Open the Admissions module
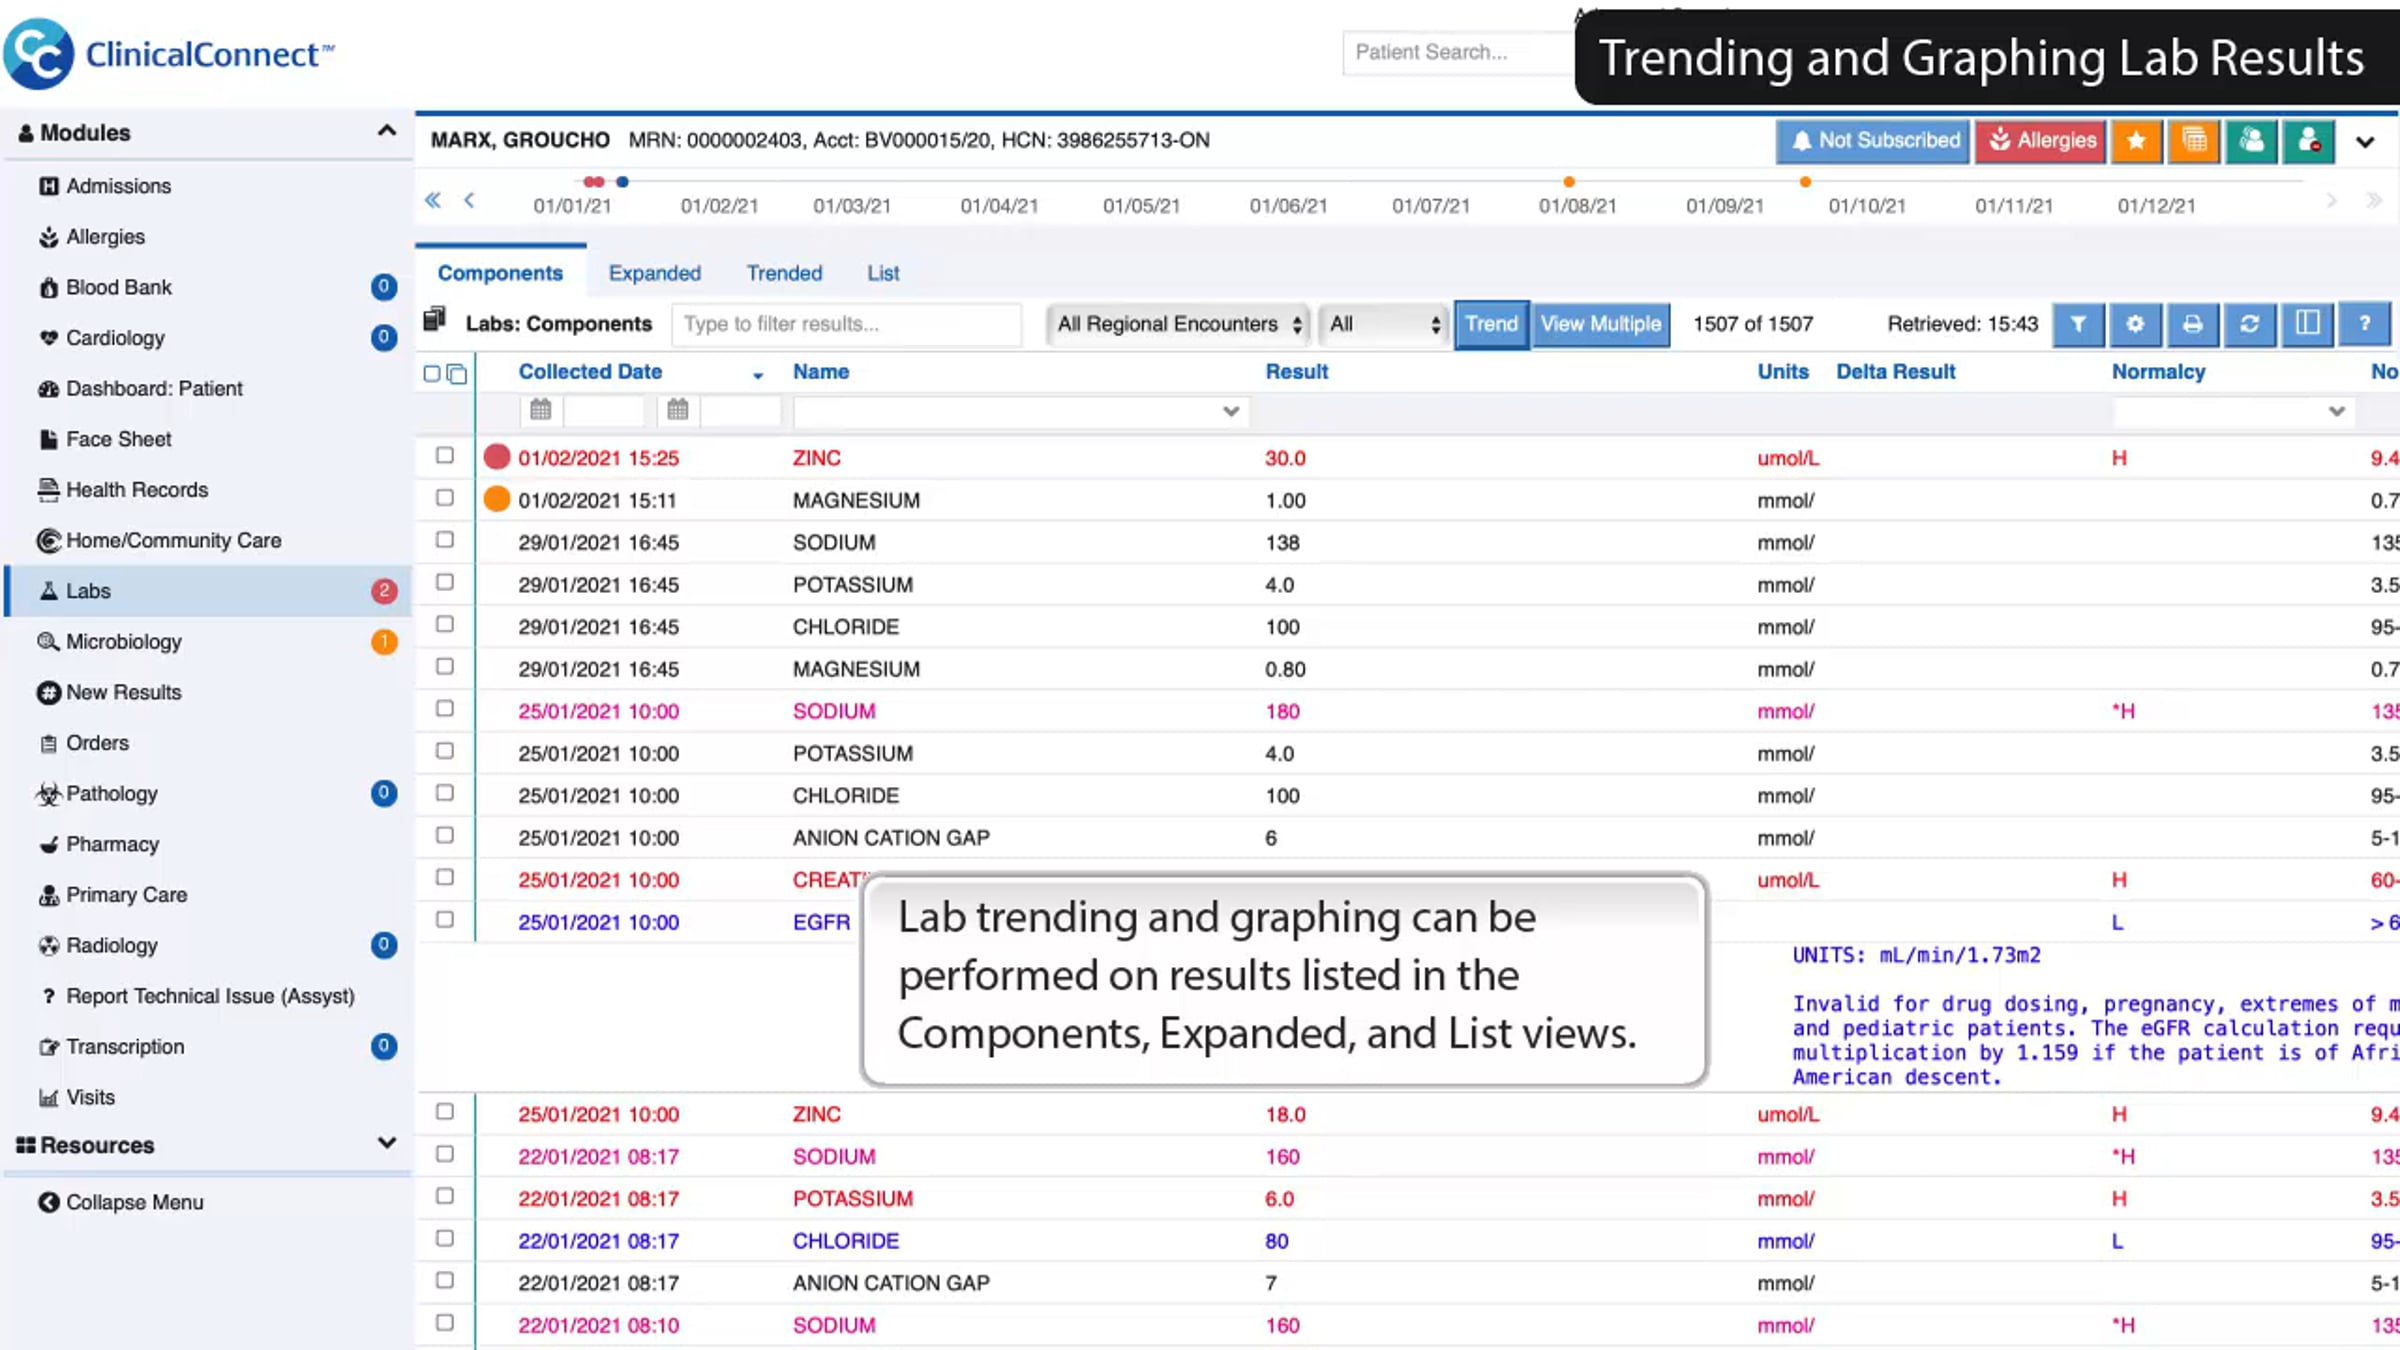The height and width of the screenshot is (1350, 2400). tap(118, 186)
